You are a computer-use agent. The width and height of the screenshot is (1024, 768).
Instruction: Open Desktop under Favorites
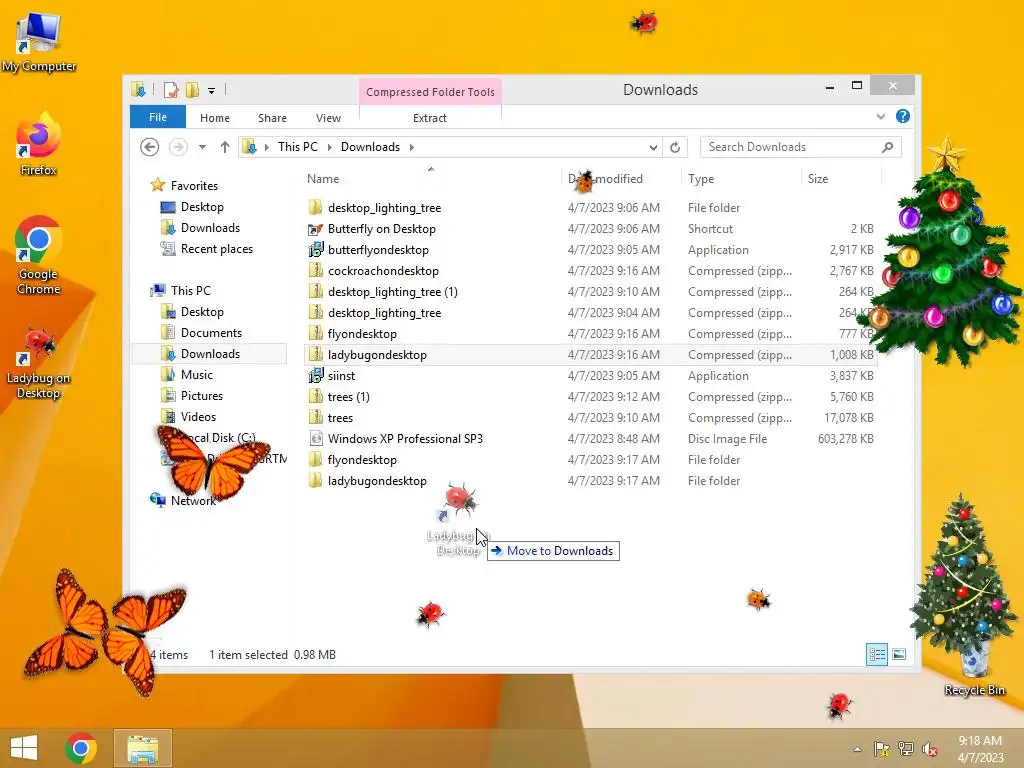(202, 207)
